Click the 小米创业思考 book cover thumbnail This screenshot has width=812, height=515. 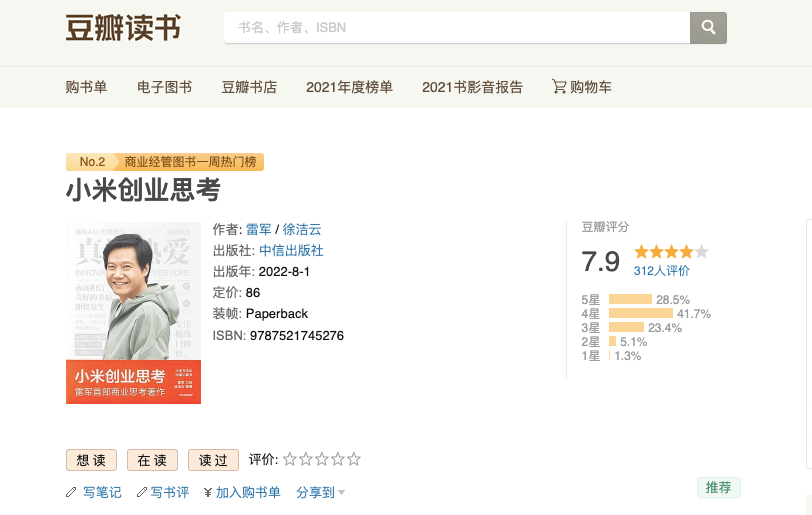134,313
